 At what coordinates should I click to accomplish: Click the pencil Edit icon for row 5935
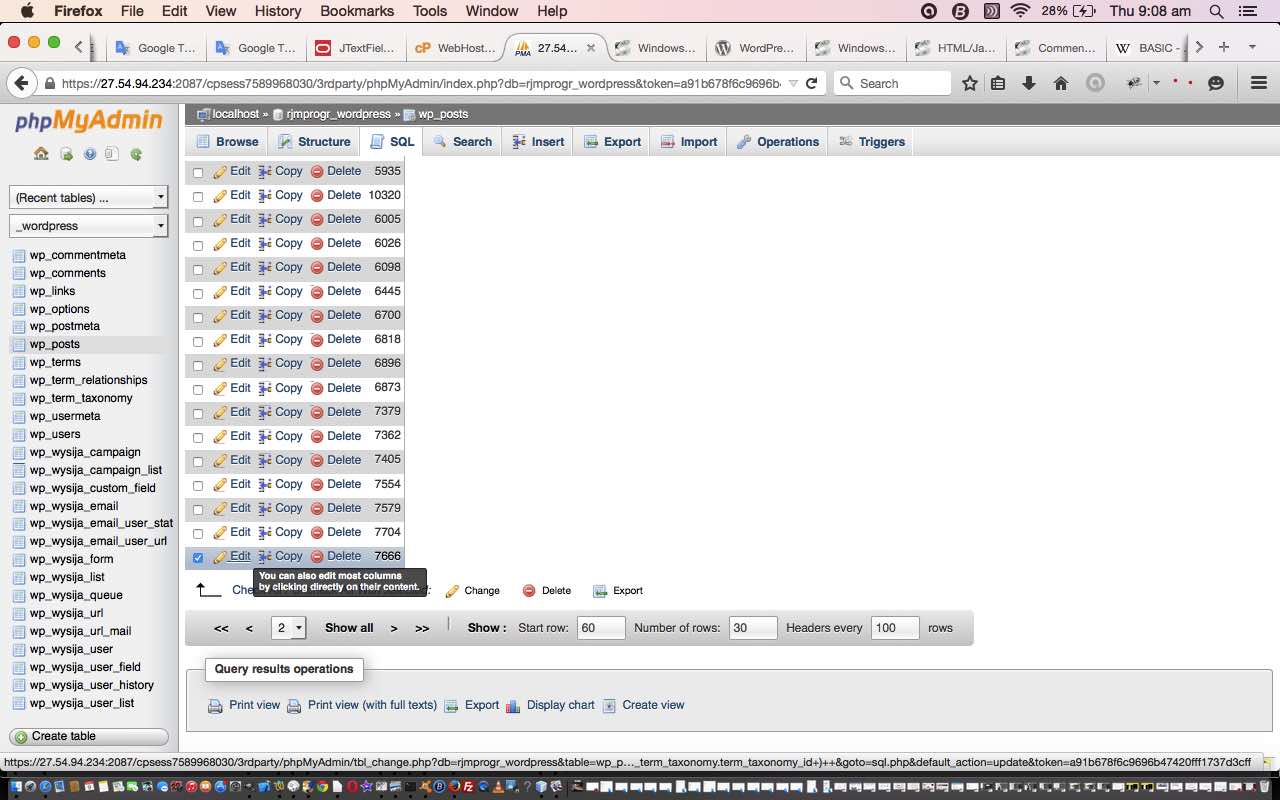coord(220,172)
